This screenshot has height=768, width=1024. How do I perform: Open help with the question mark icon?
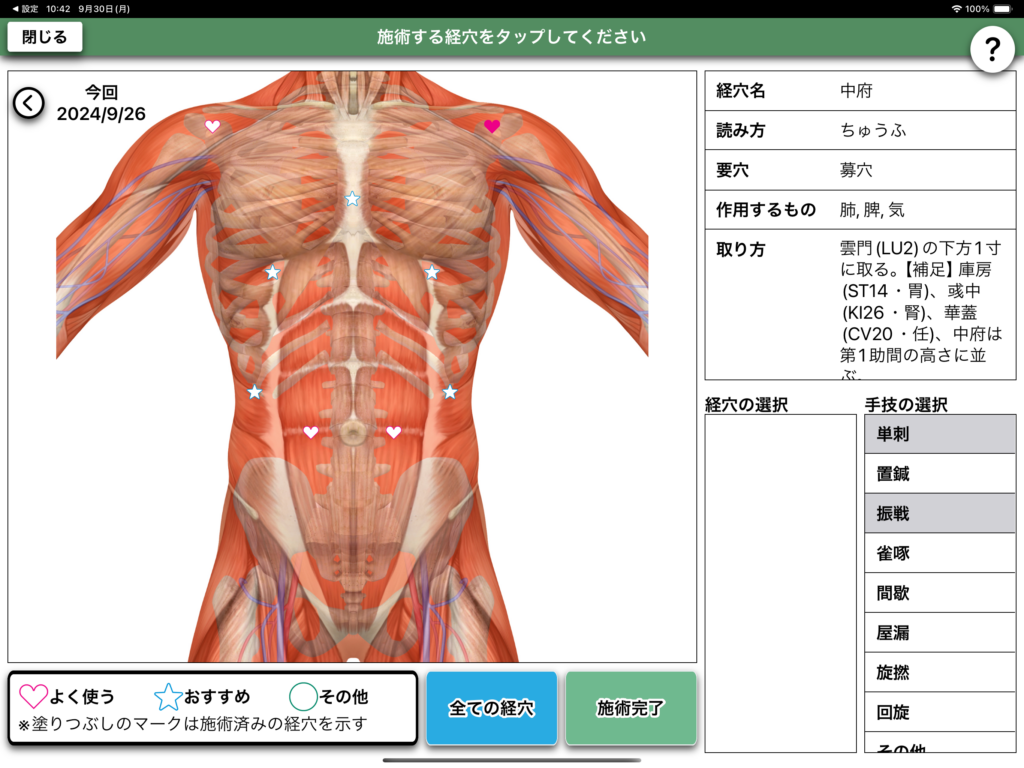(x=992, y=48)
